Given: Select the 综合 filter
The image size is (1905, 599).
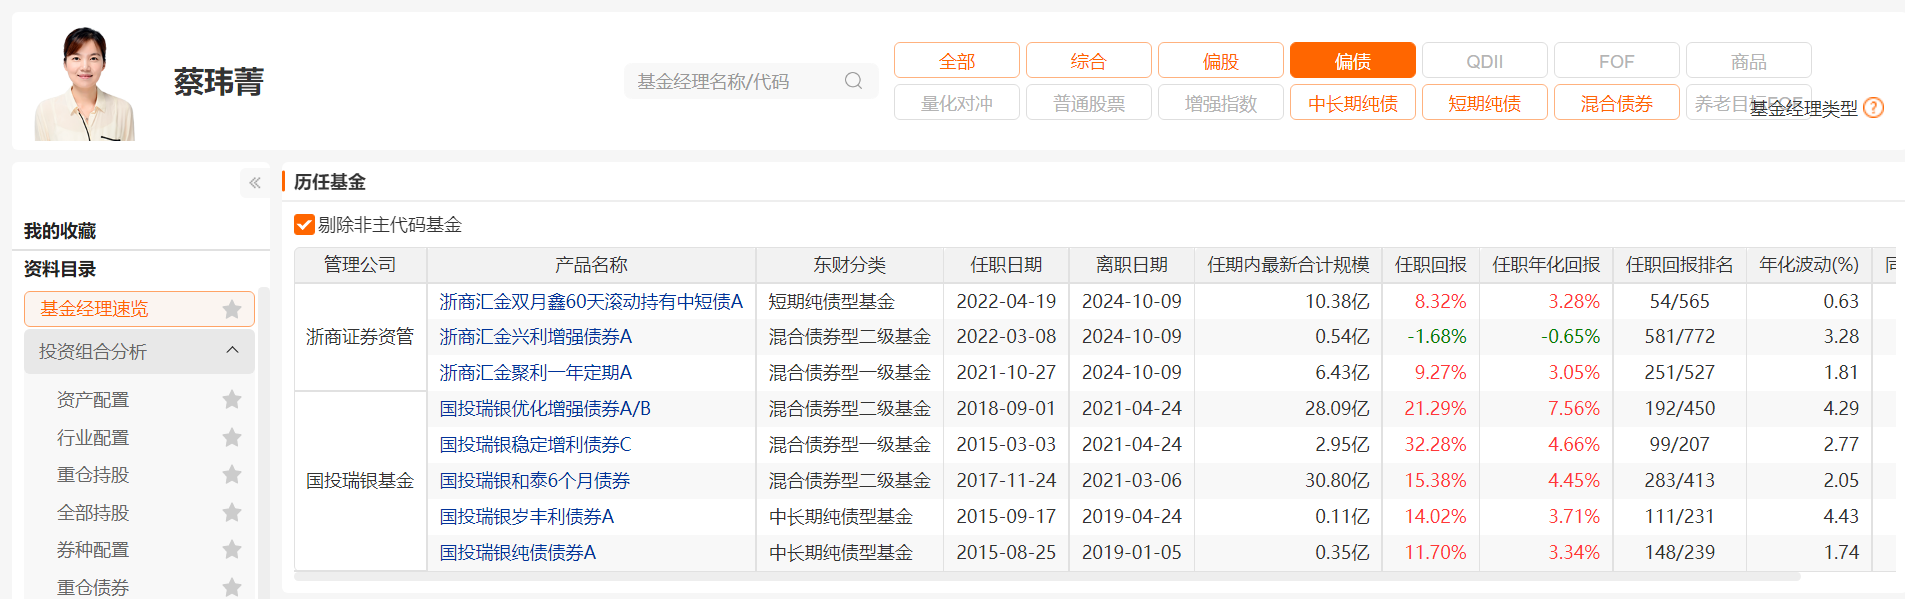Looking at the screenshot, I should pos(1089,60).
